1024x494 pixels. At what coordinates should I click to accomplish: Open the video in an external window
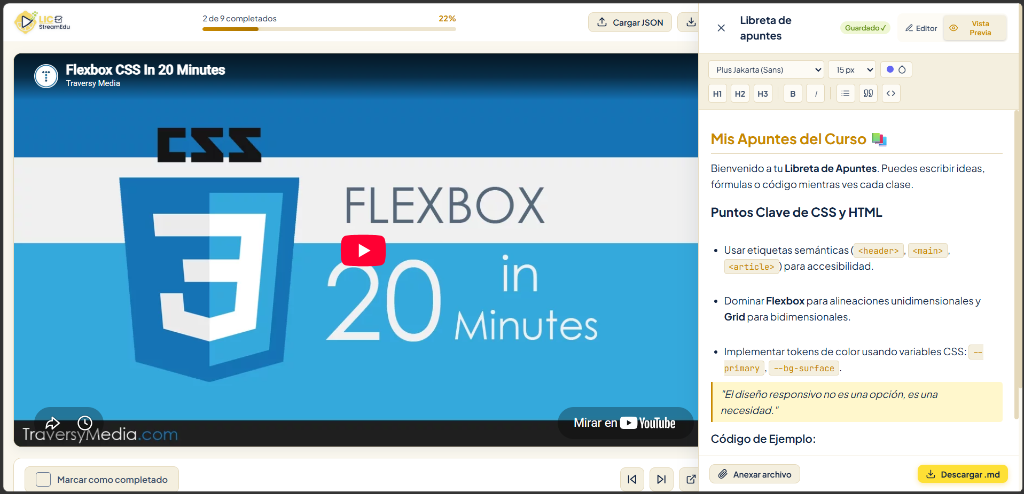689,479
